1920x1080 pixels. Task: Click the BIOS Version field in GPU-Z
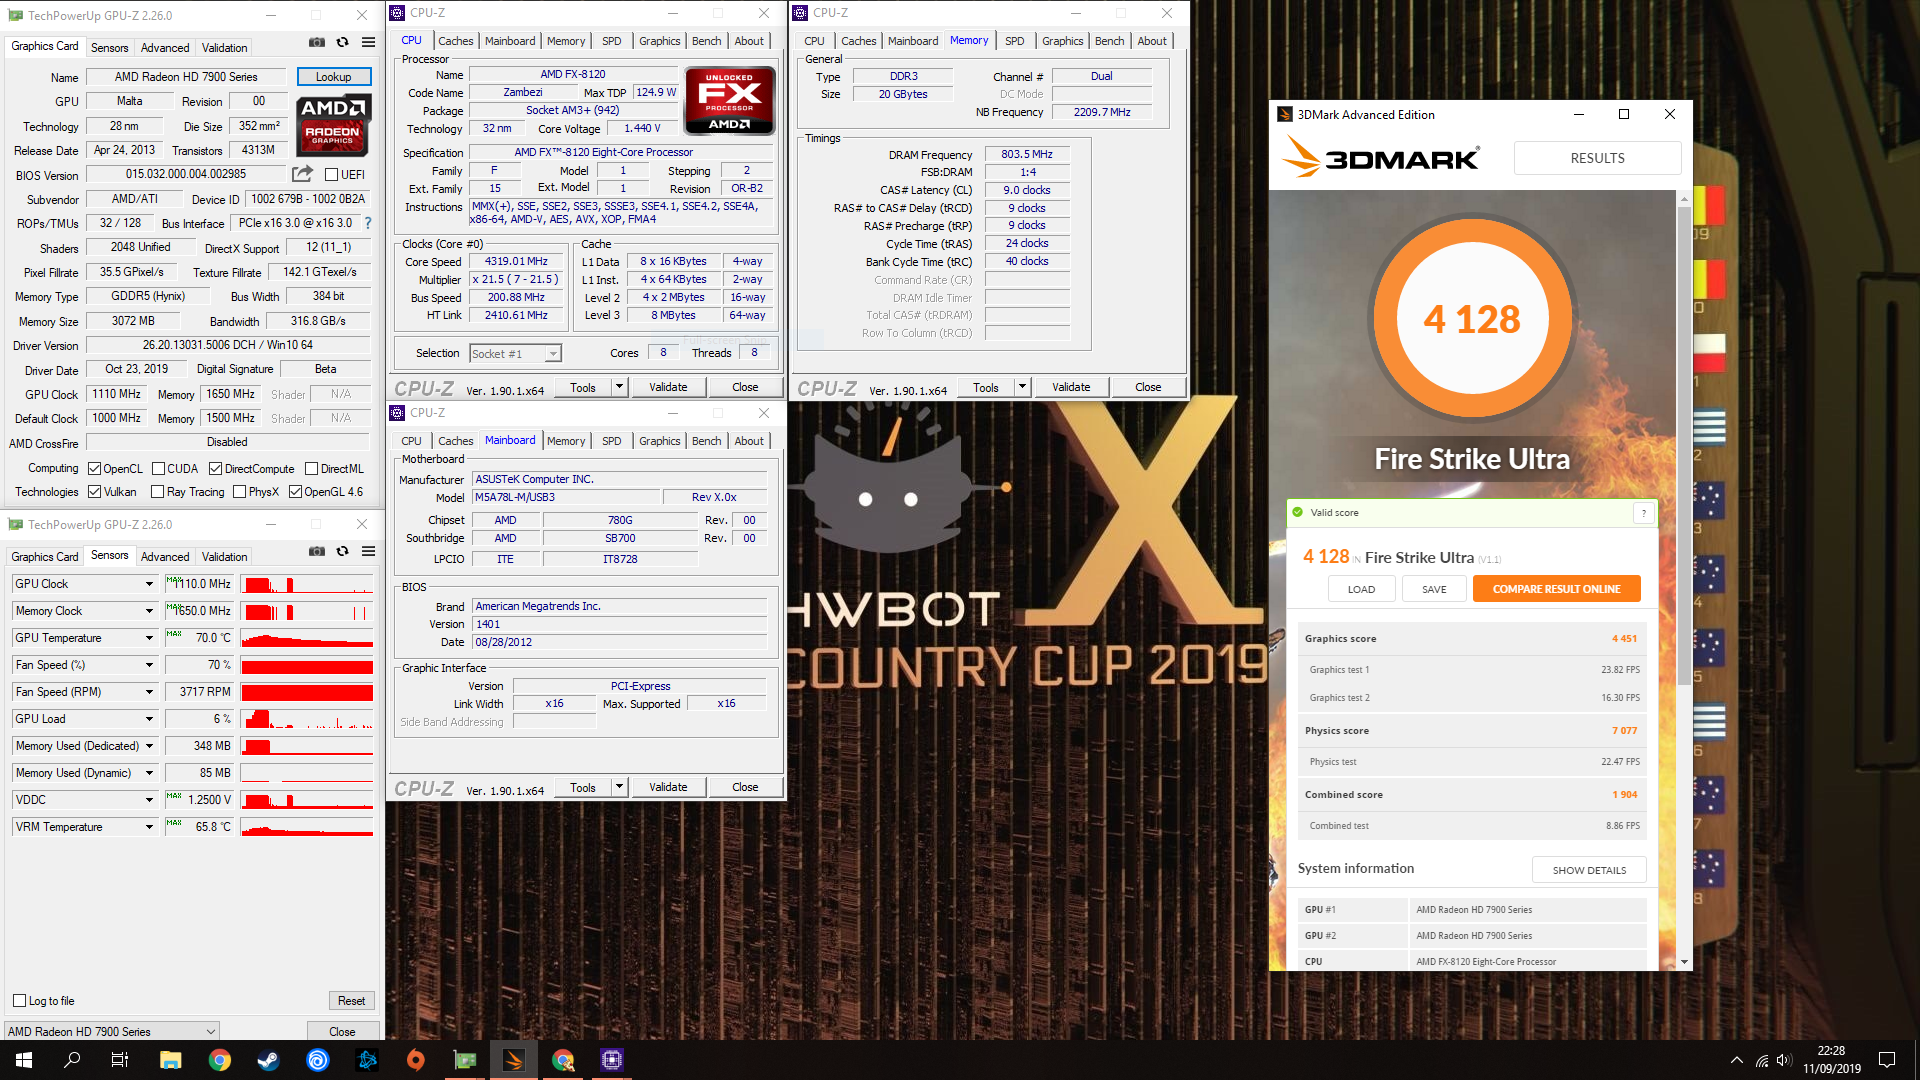(x=186, y=174)
